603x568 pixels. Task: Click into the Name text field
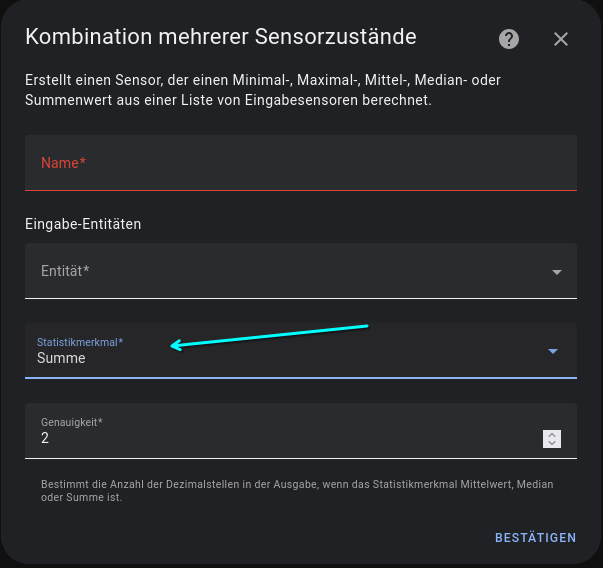(300, 163)
